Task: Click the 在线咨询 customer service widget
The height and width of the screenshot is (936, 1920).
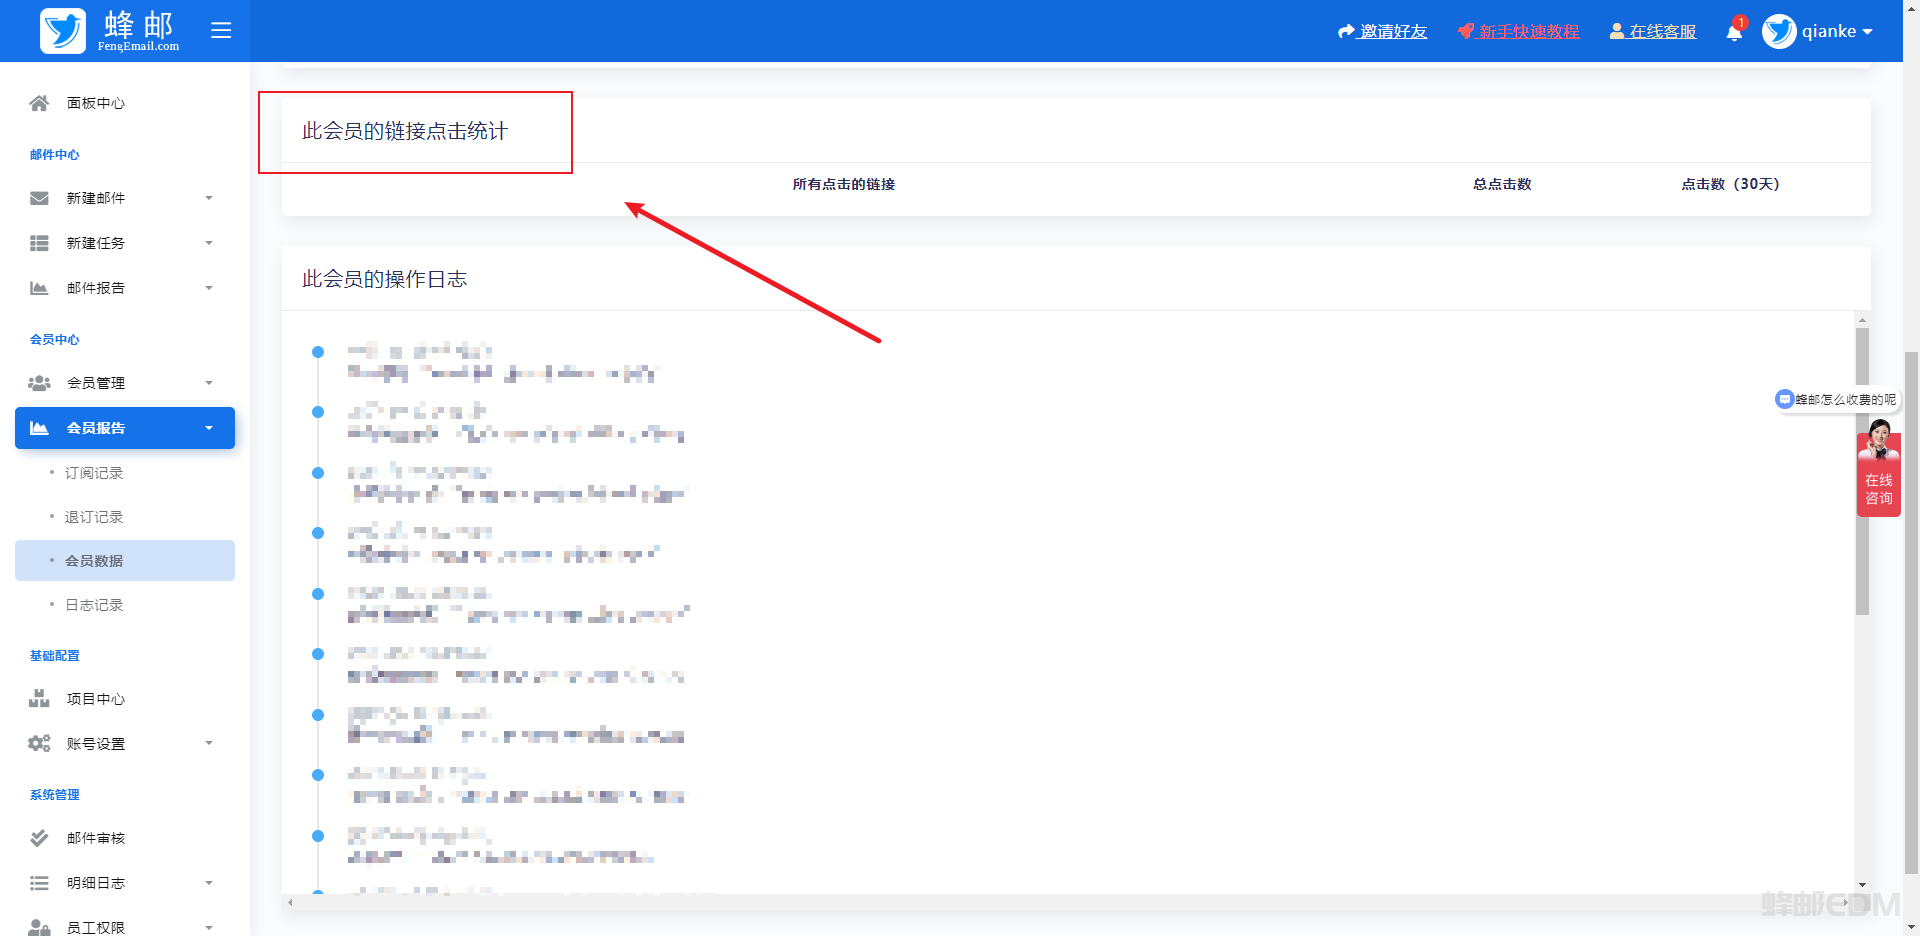Action: (1878, 470)
